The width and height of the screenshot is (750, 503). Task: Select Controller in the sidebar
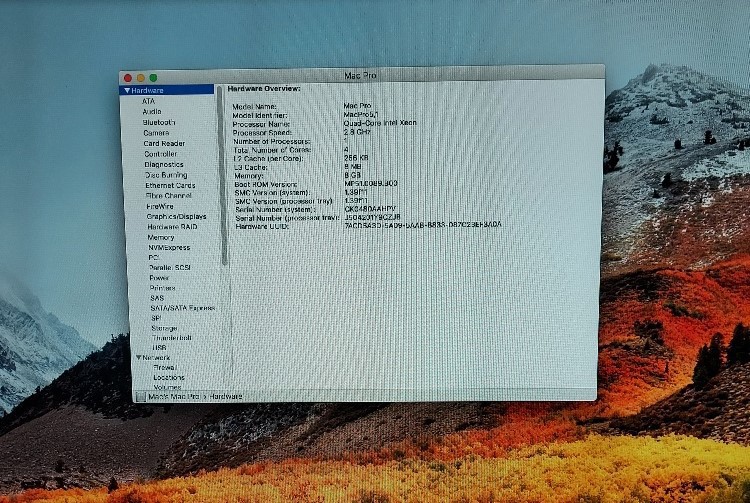click(161, 154)
